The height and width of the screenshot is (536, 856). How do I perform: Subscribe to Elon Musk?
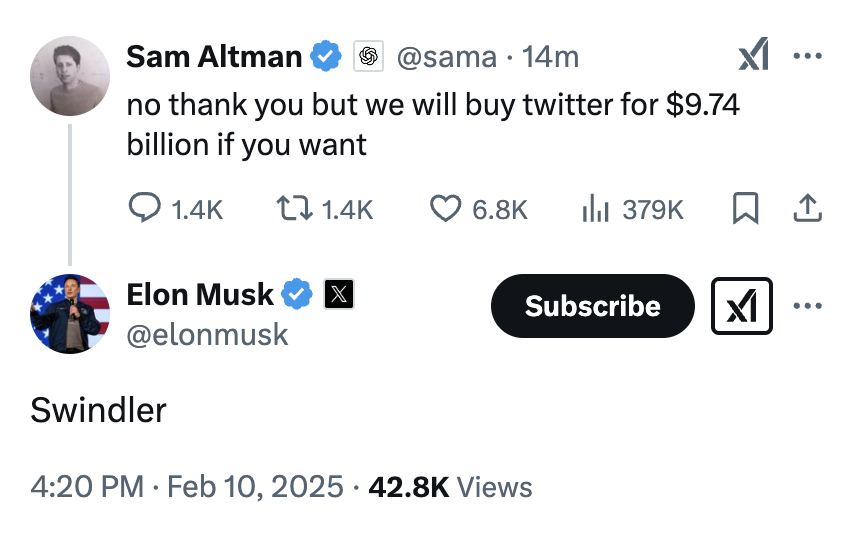pos(593,306)
